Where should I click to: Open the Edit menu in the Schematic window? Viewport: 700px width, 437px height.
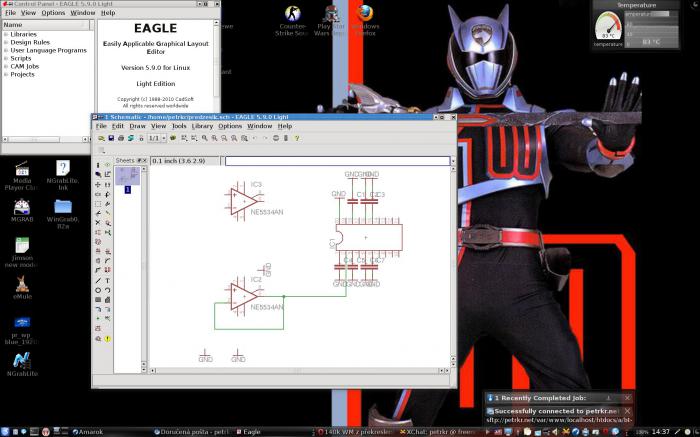click(x=117, y=126)
